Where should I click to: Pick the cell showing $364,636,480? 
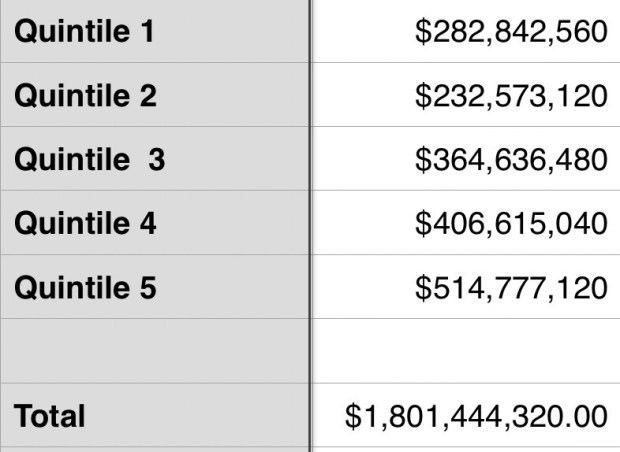[465, 159]
